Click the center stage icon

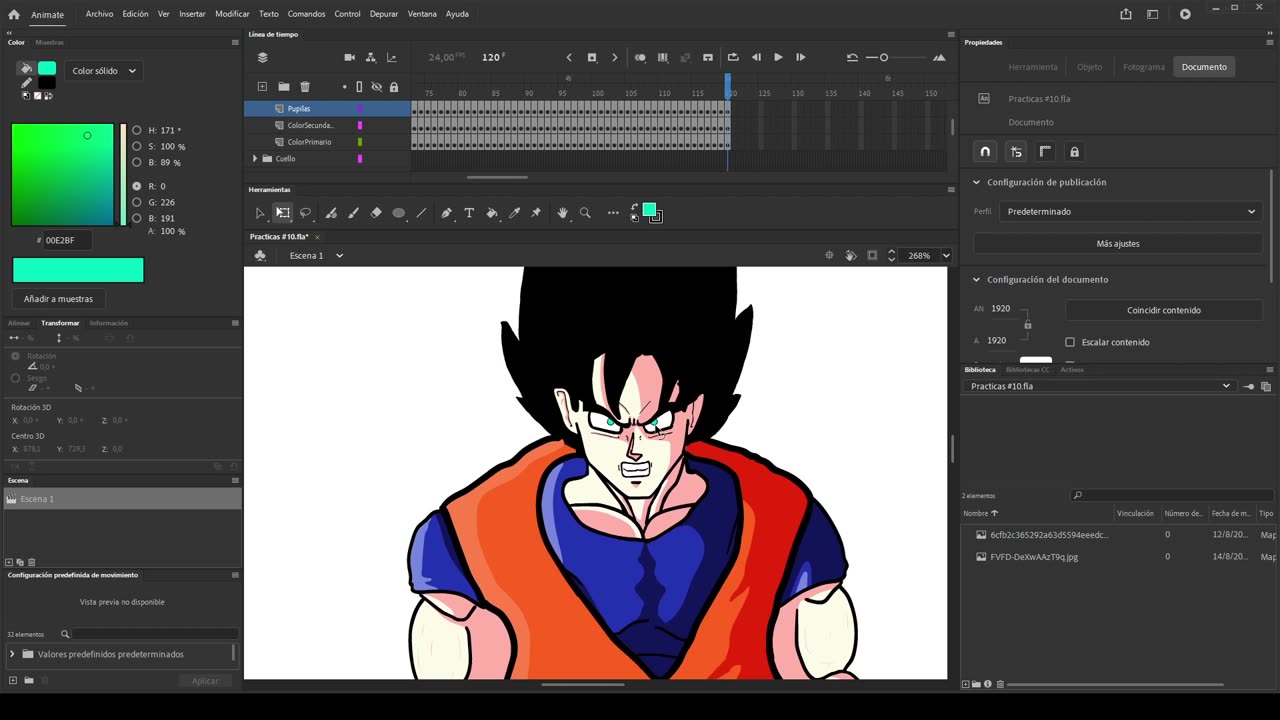click(x=829, y=255)
